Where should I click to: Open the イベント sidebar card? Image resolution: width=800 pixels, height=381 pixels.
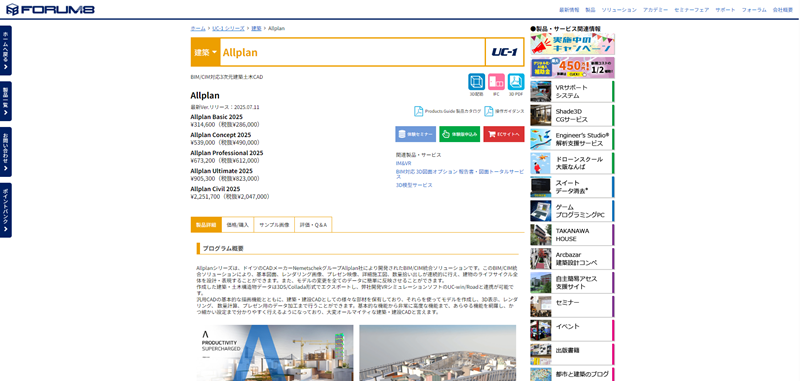(572, 330)
